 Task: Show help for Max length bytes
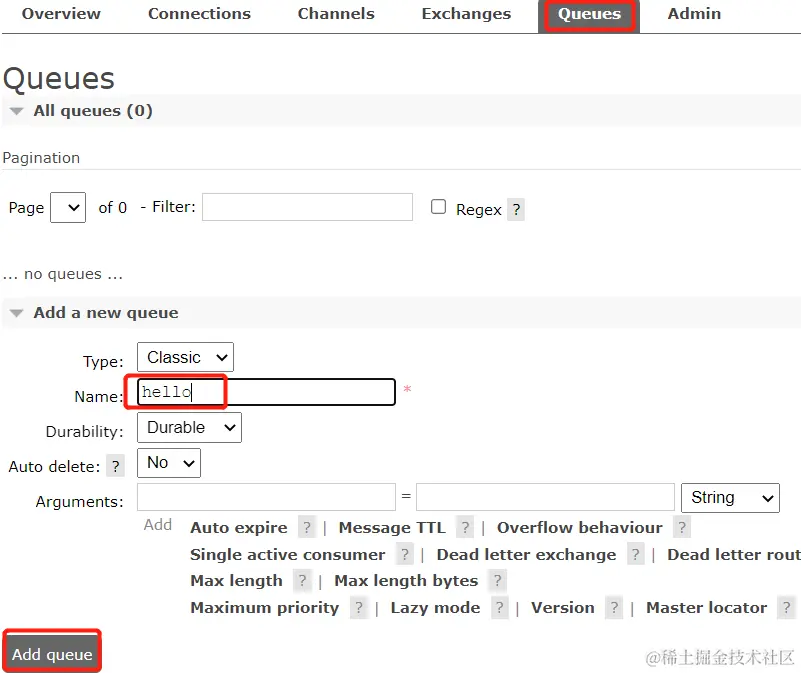[x=497, y=581]
